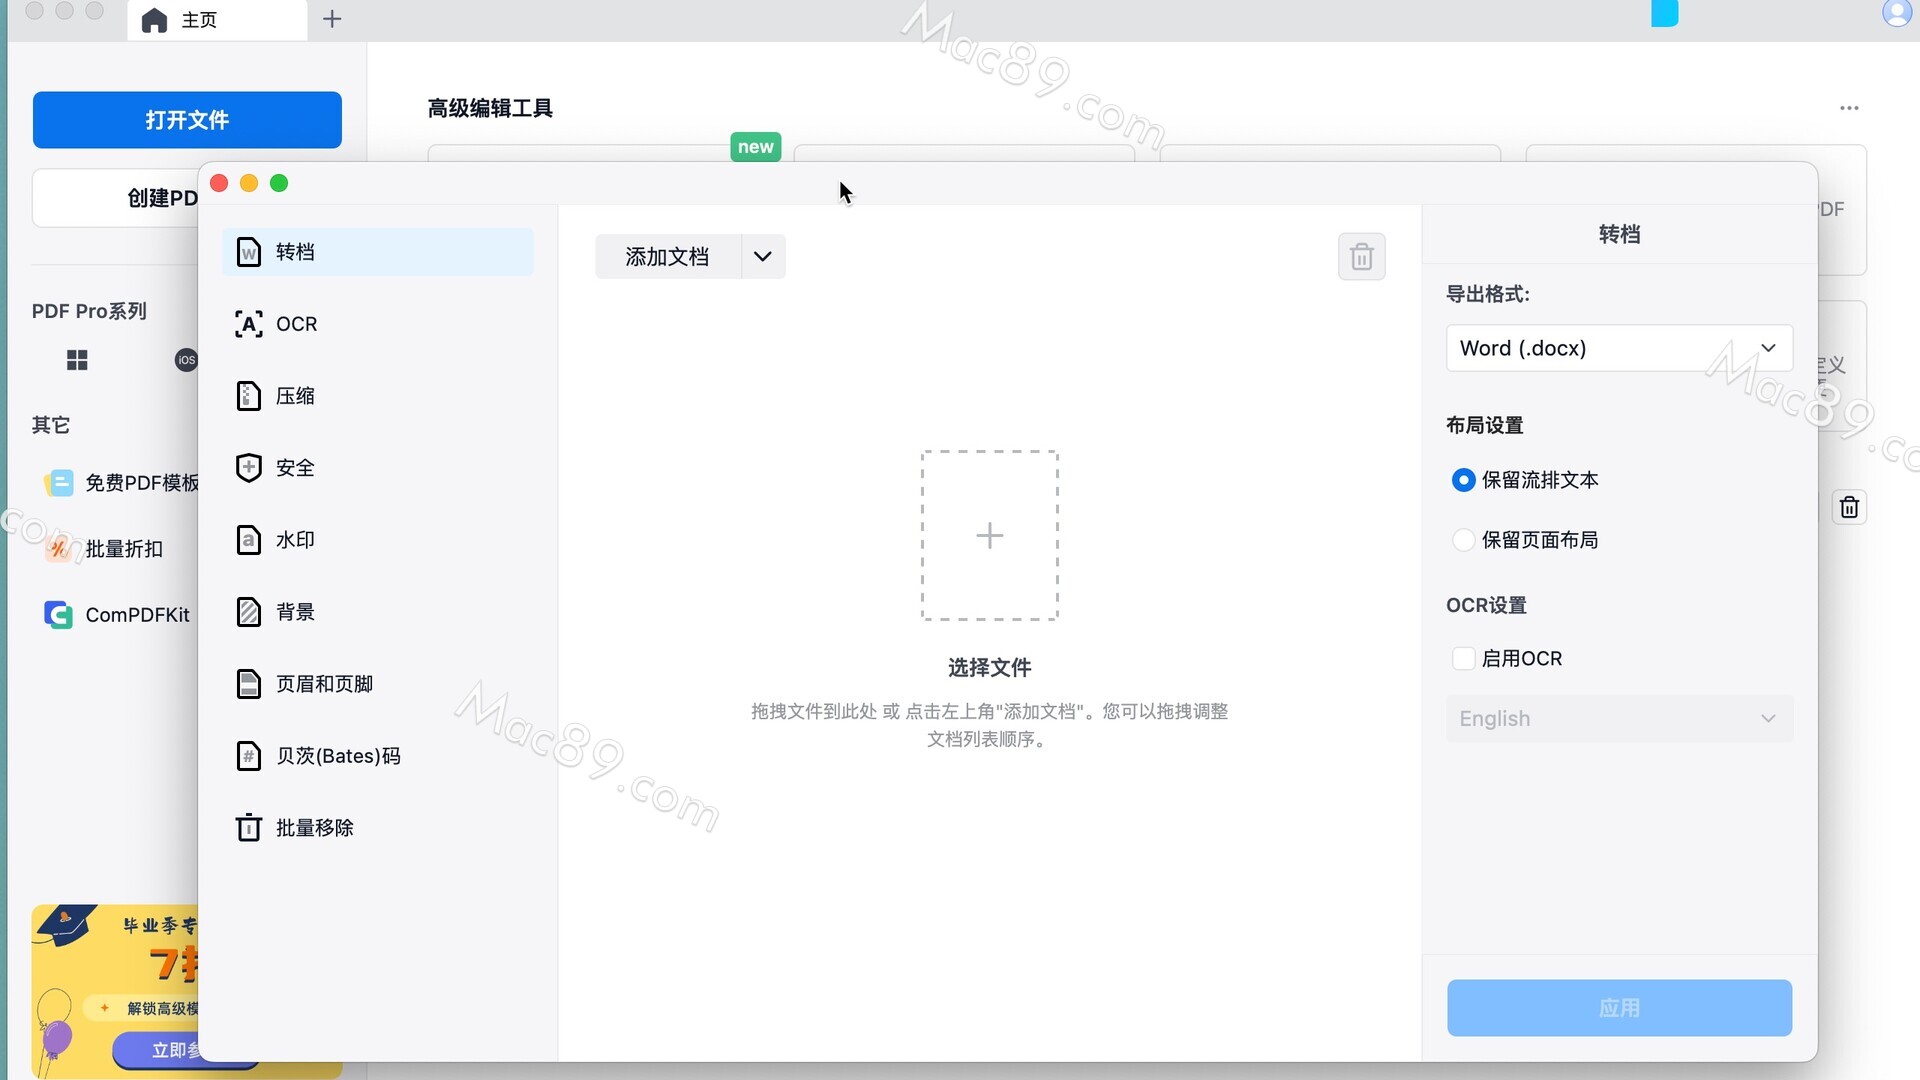
Task: Choose the Security (安全) shield icon
Action: point(248,468)
